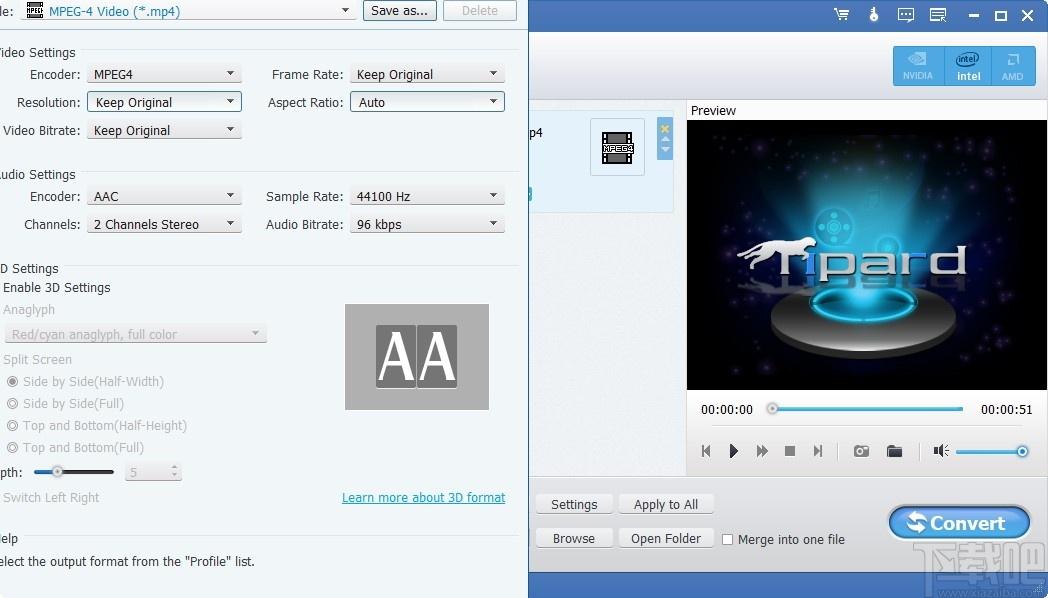Fast forward the preview video
Viewport: 1048px width, 598px height.
point(762,451)
